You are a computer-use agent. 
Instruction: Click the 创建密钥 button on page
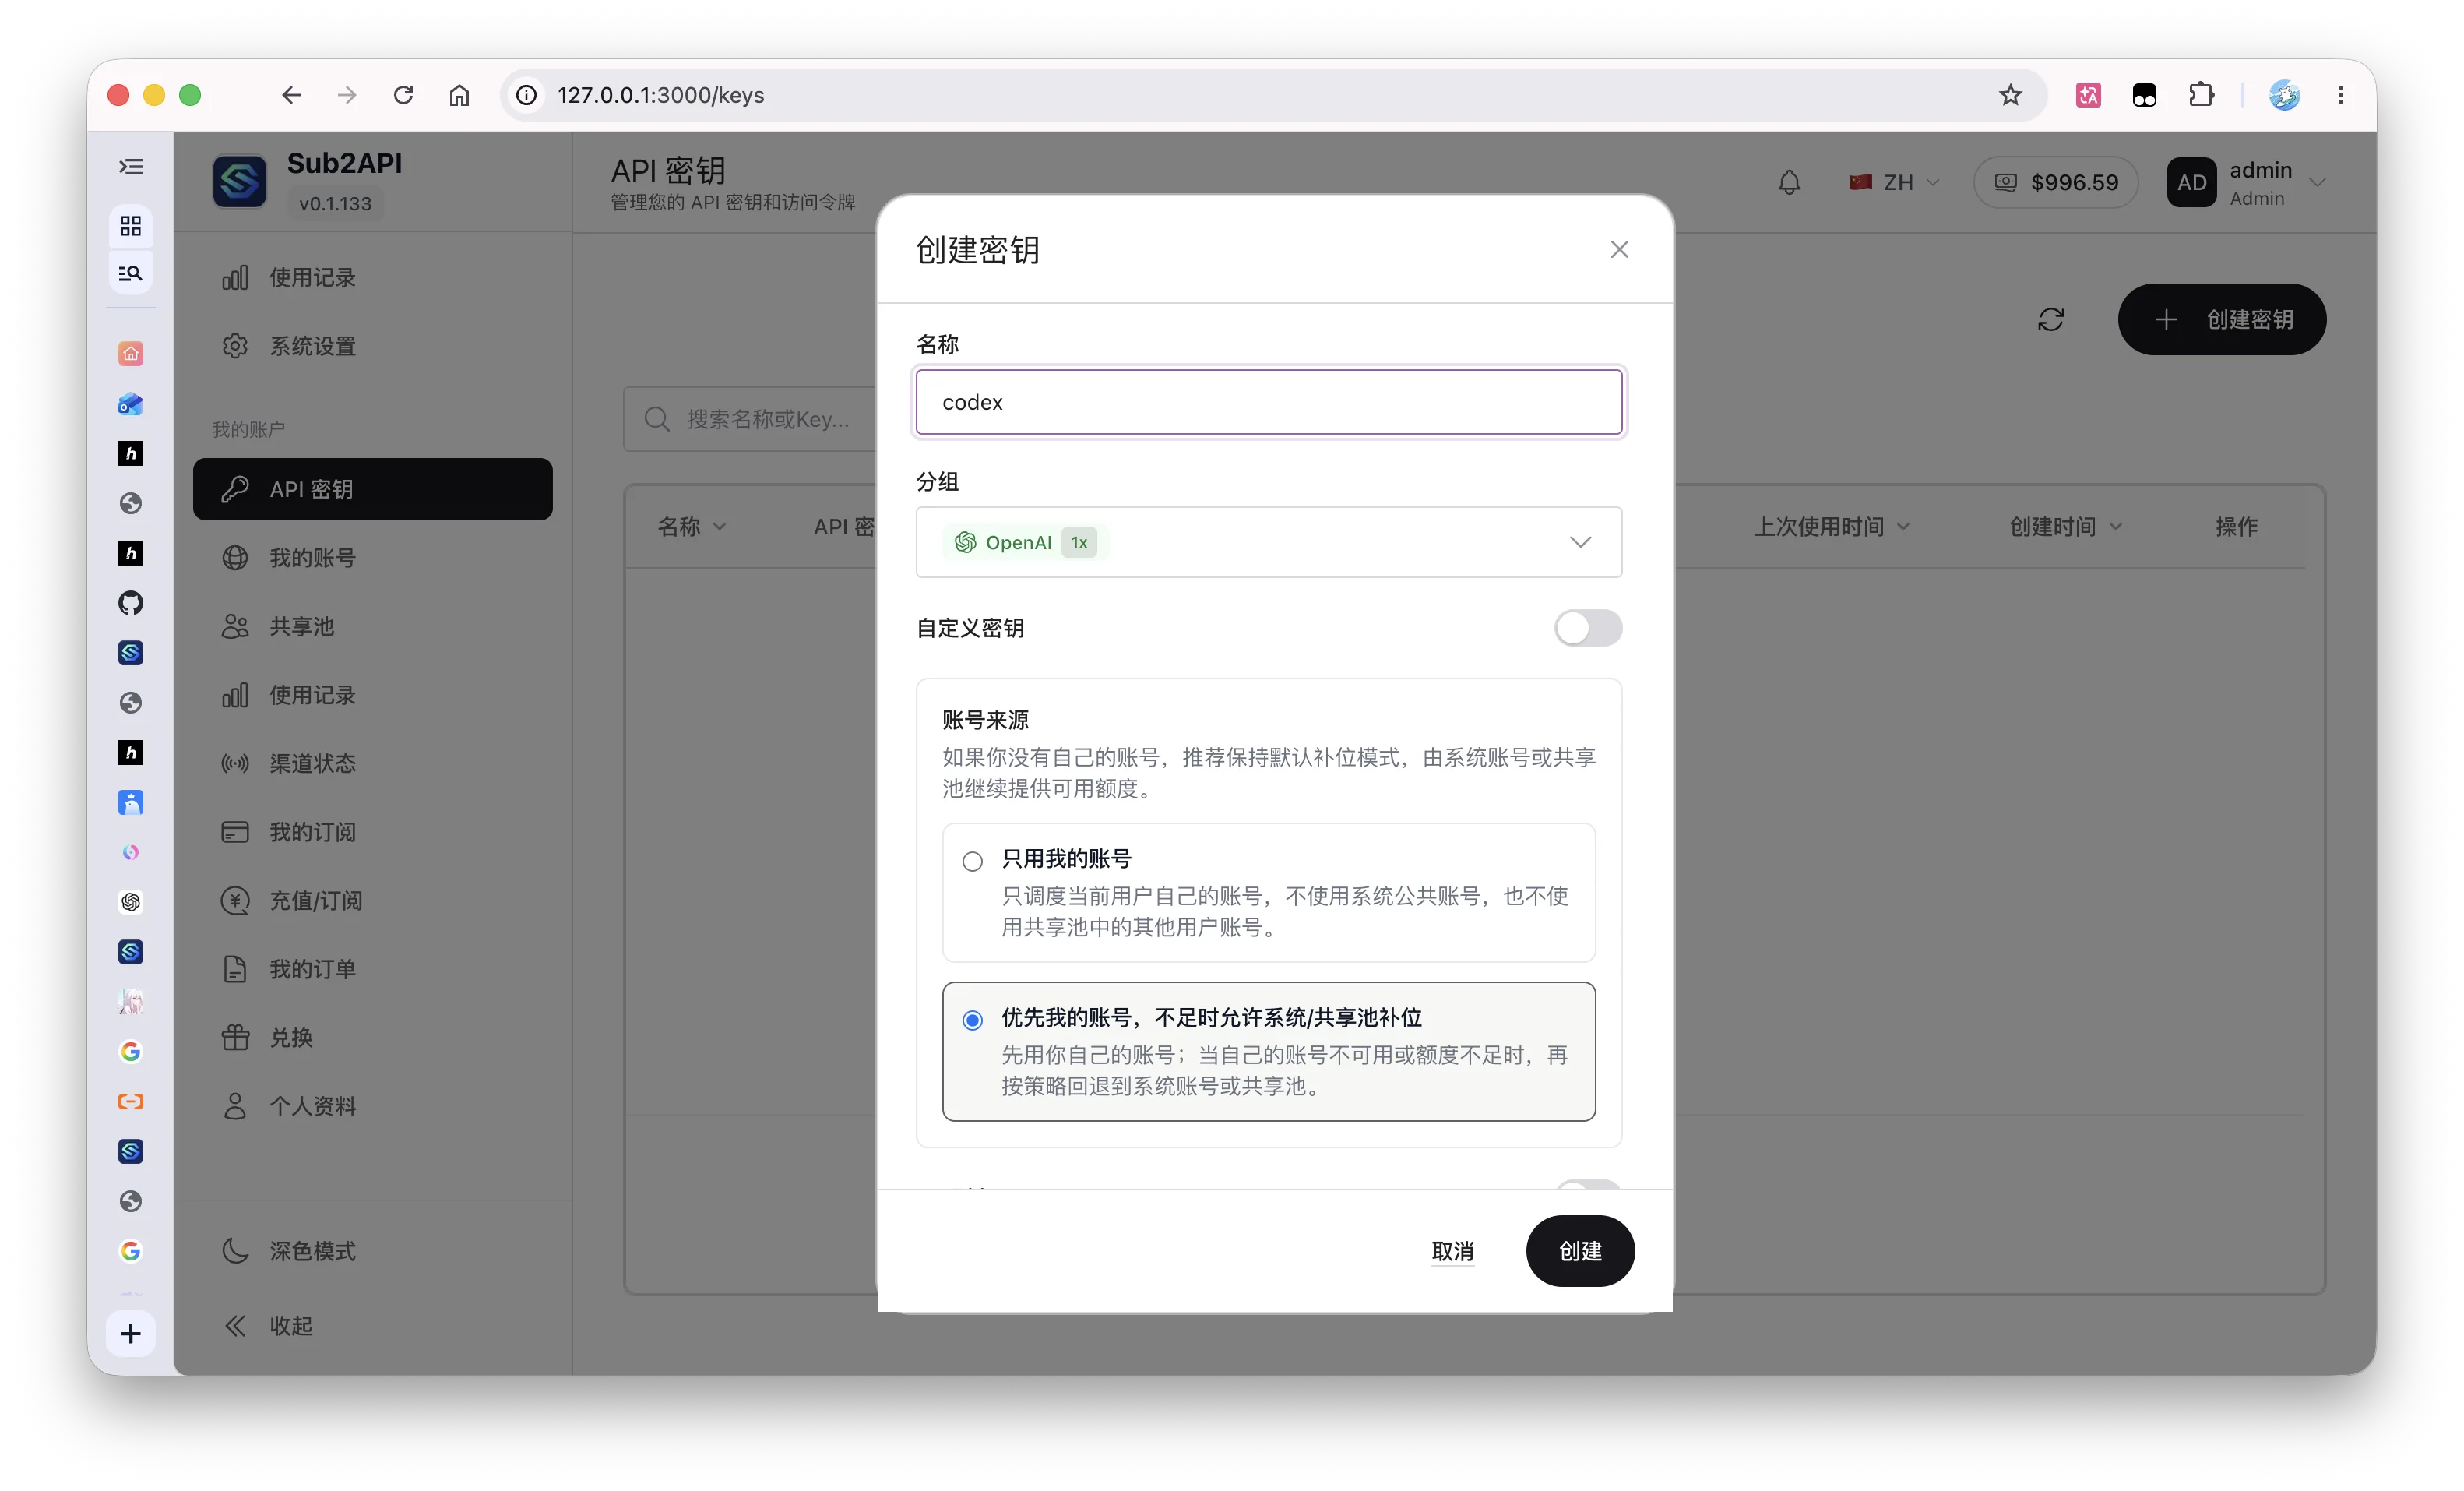pyautogui.click(x=2221, y=319)
